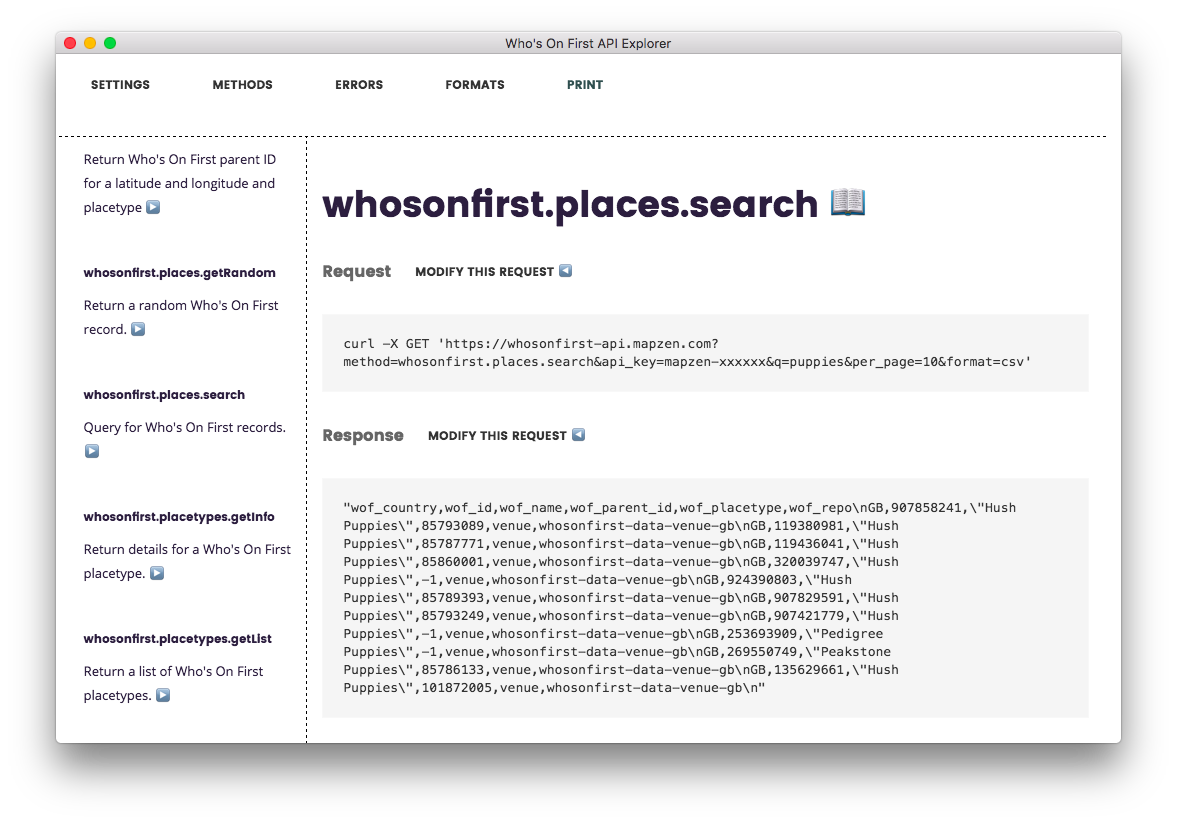Click 'Return Who's On First parent ID' description
1177x823 pixels.
point(179,183)
